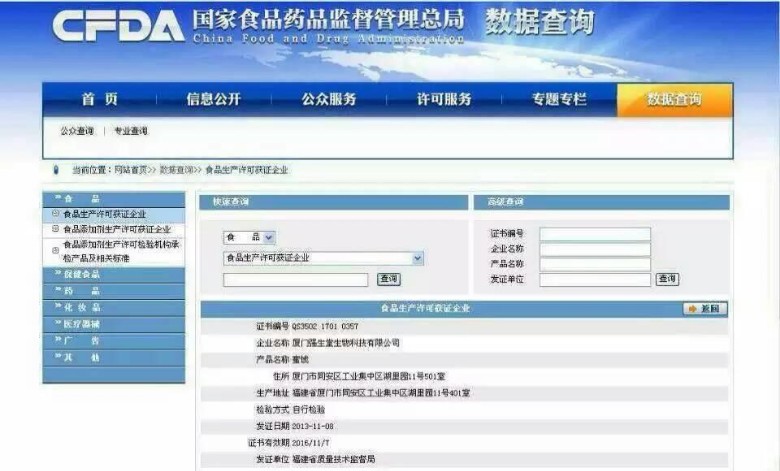Focus the quick search text field
This screenshot has width=780, height=471.
[x=295, y=280]
